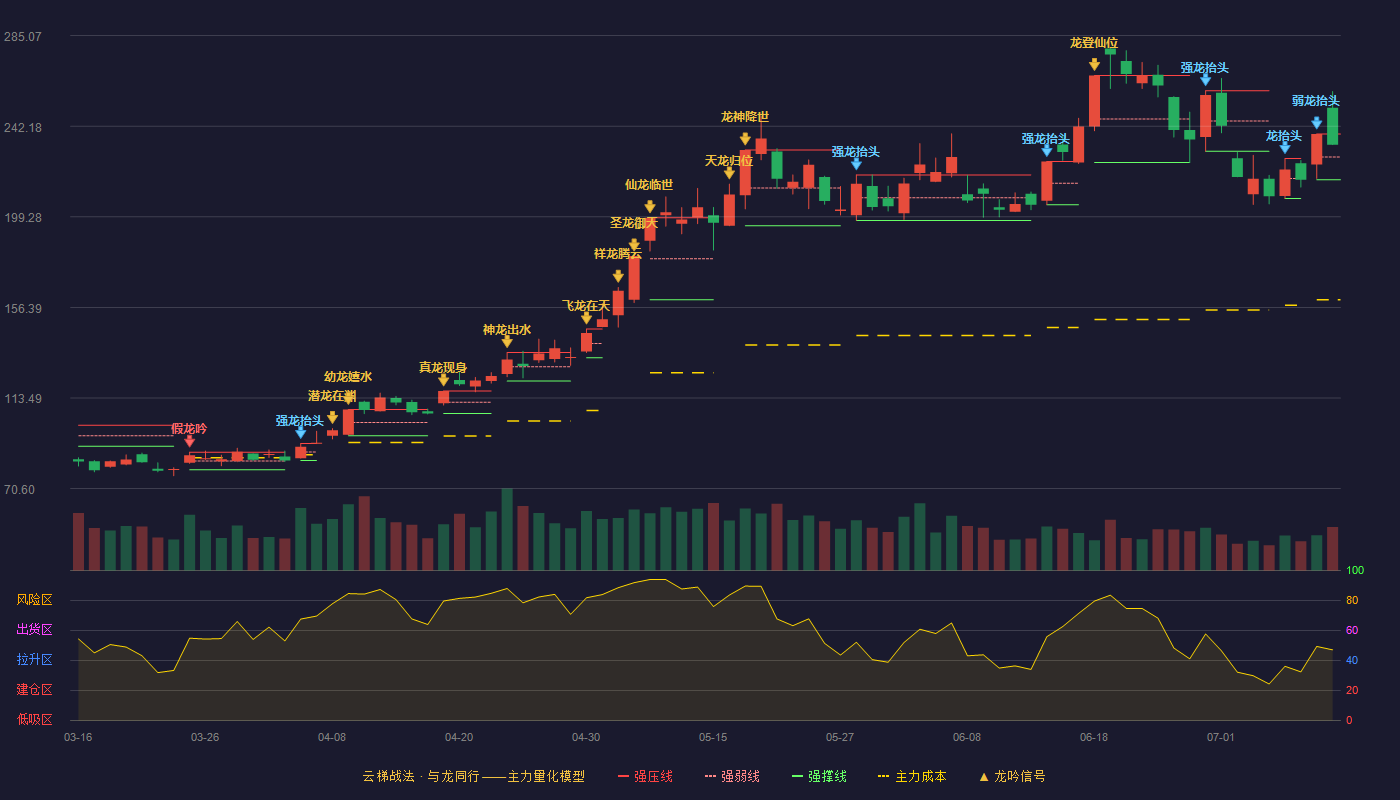Click the 风险区 zone label
The image size is (1400, 800).
pos(34,600)
